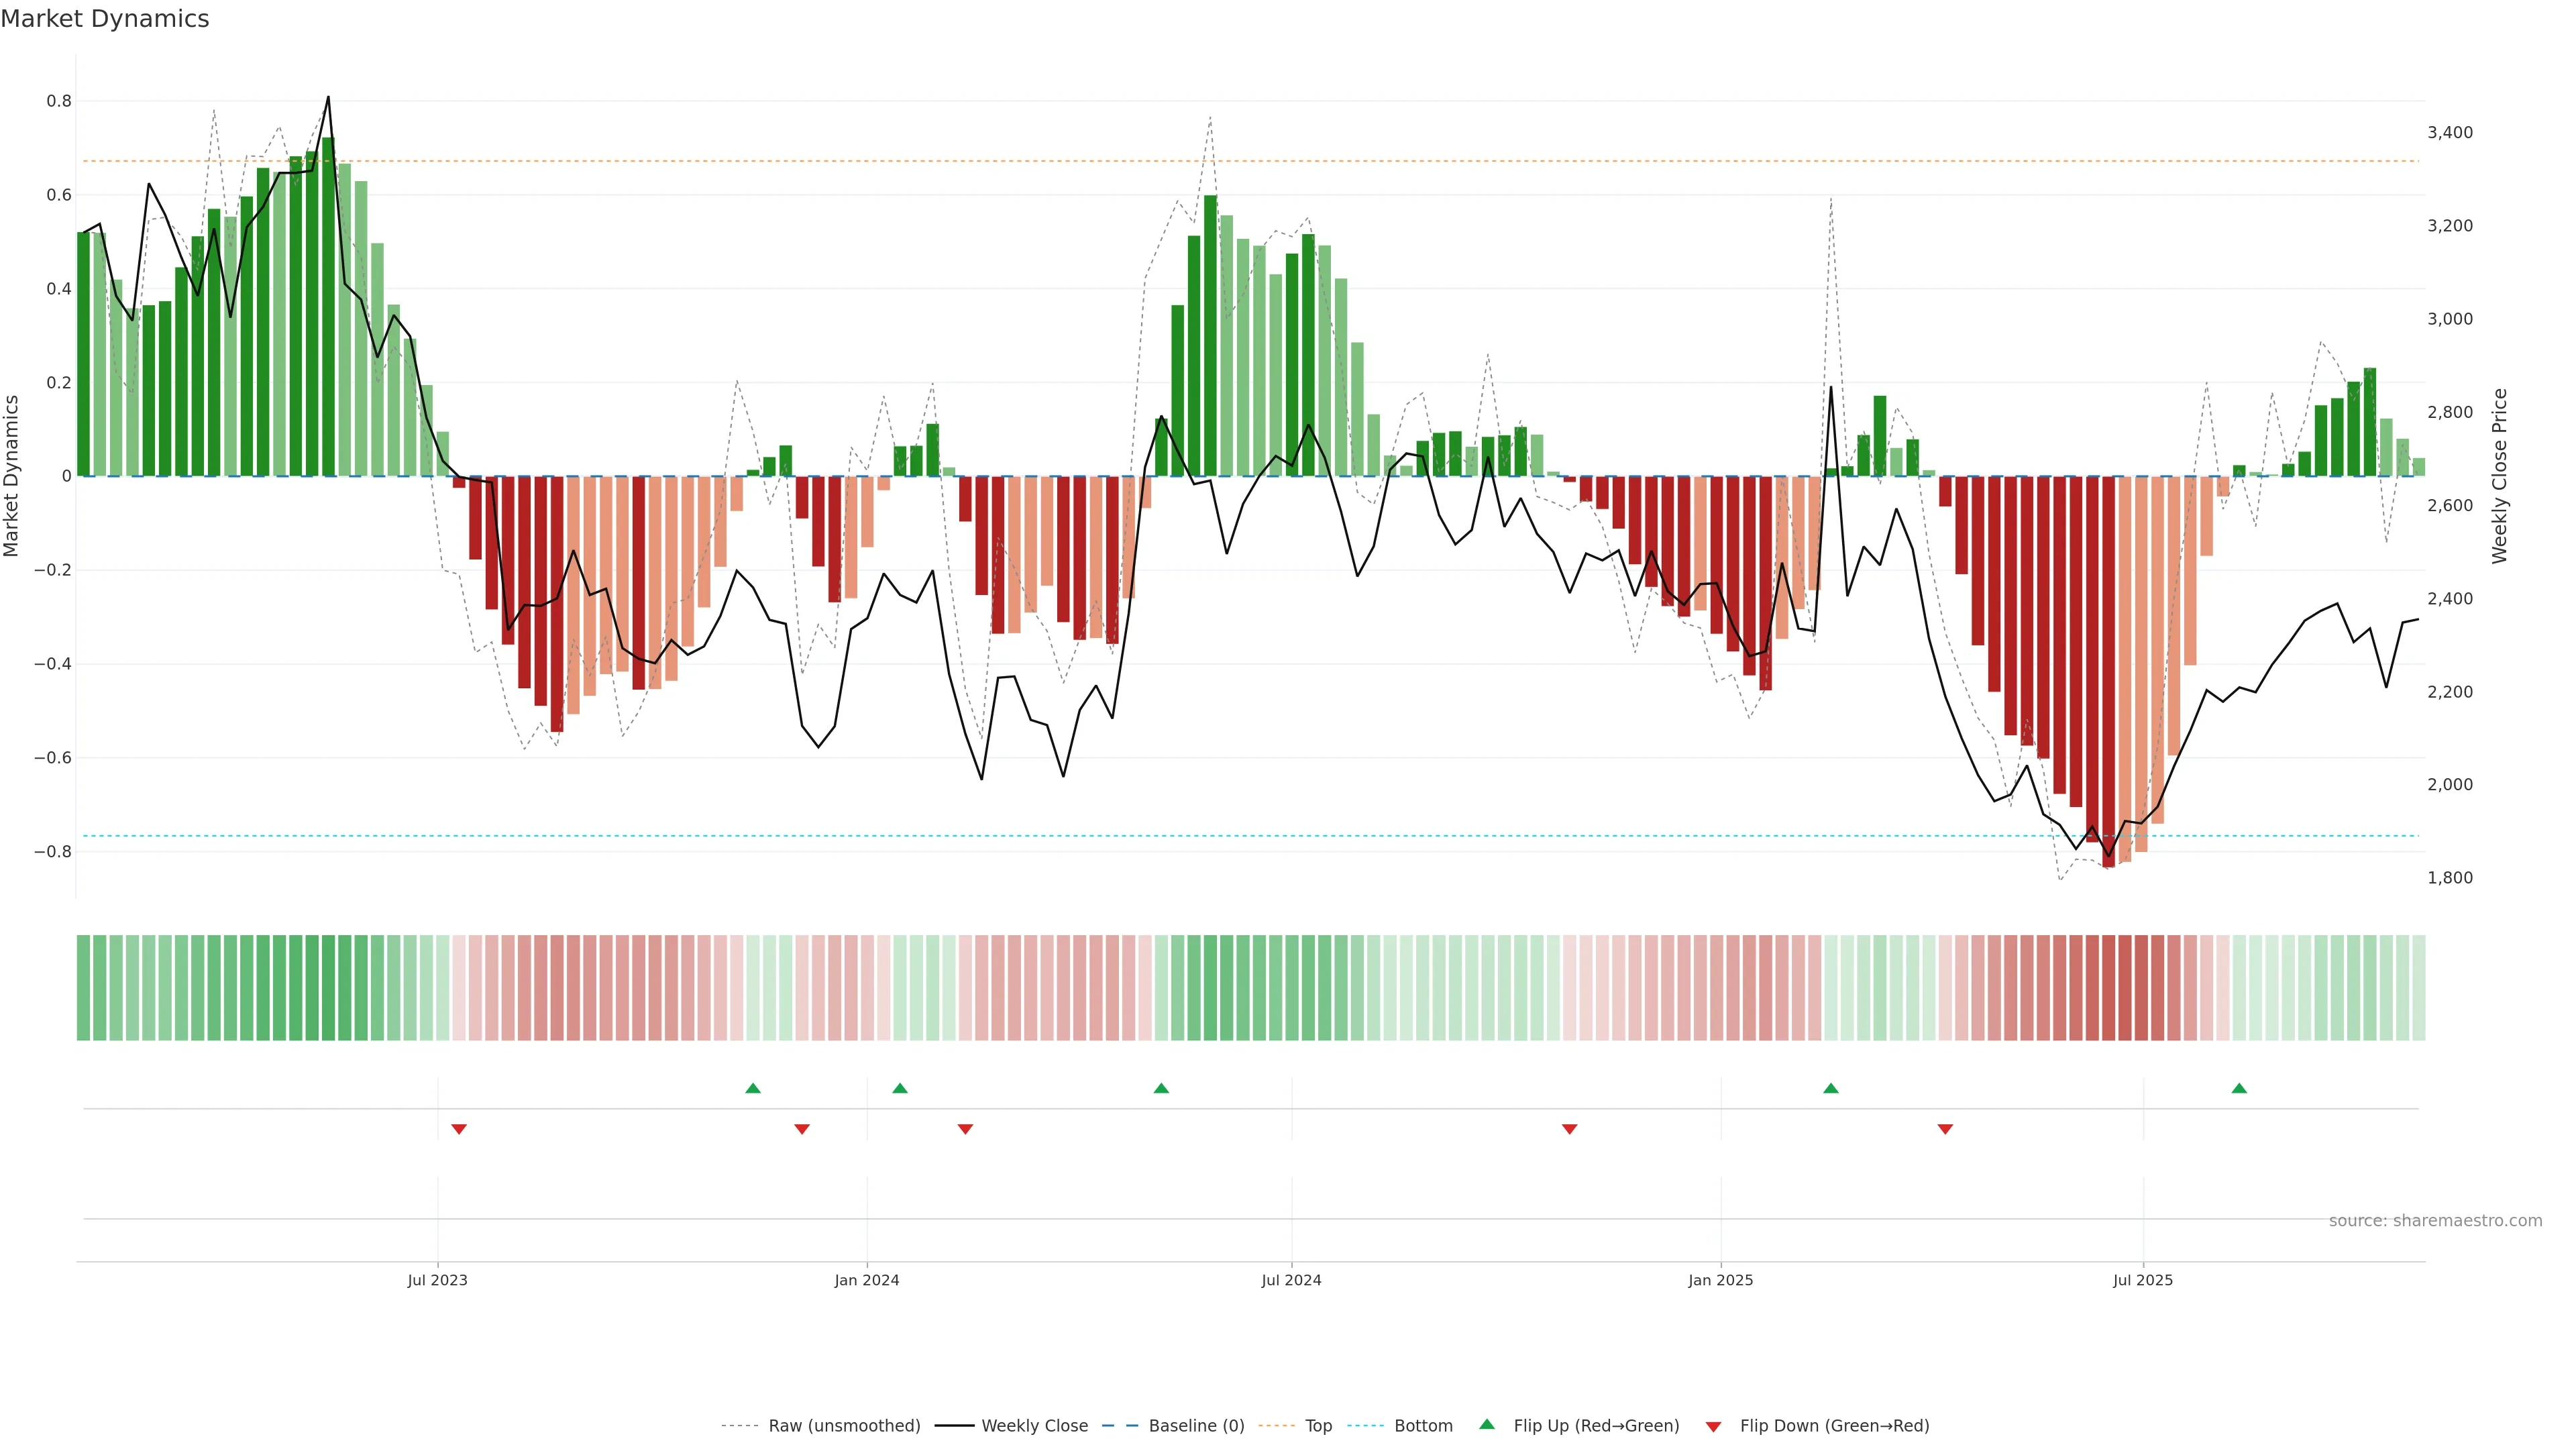
Task: Hide the Top legend series
Action: [x=1318, y=1426]
